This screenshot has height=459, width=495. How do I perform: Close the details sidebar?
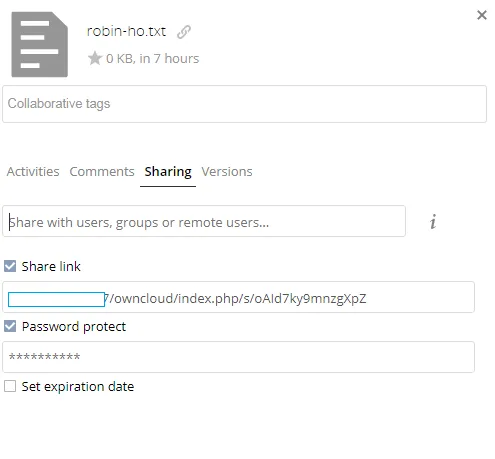coord(482,15)
